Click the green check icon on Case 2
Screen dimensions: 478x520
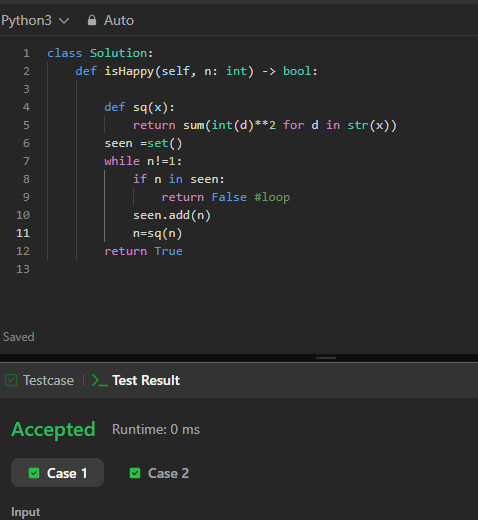[135, 473]
